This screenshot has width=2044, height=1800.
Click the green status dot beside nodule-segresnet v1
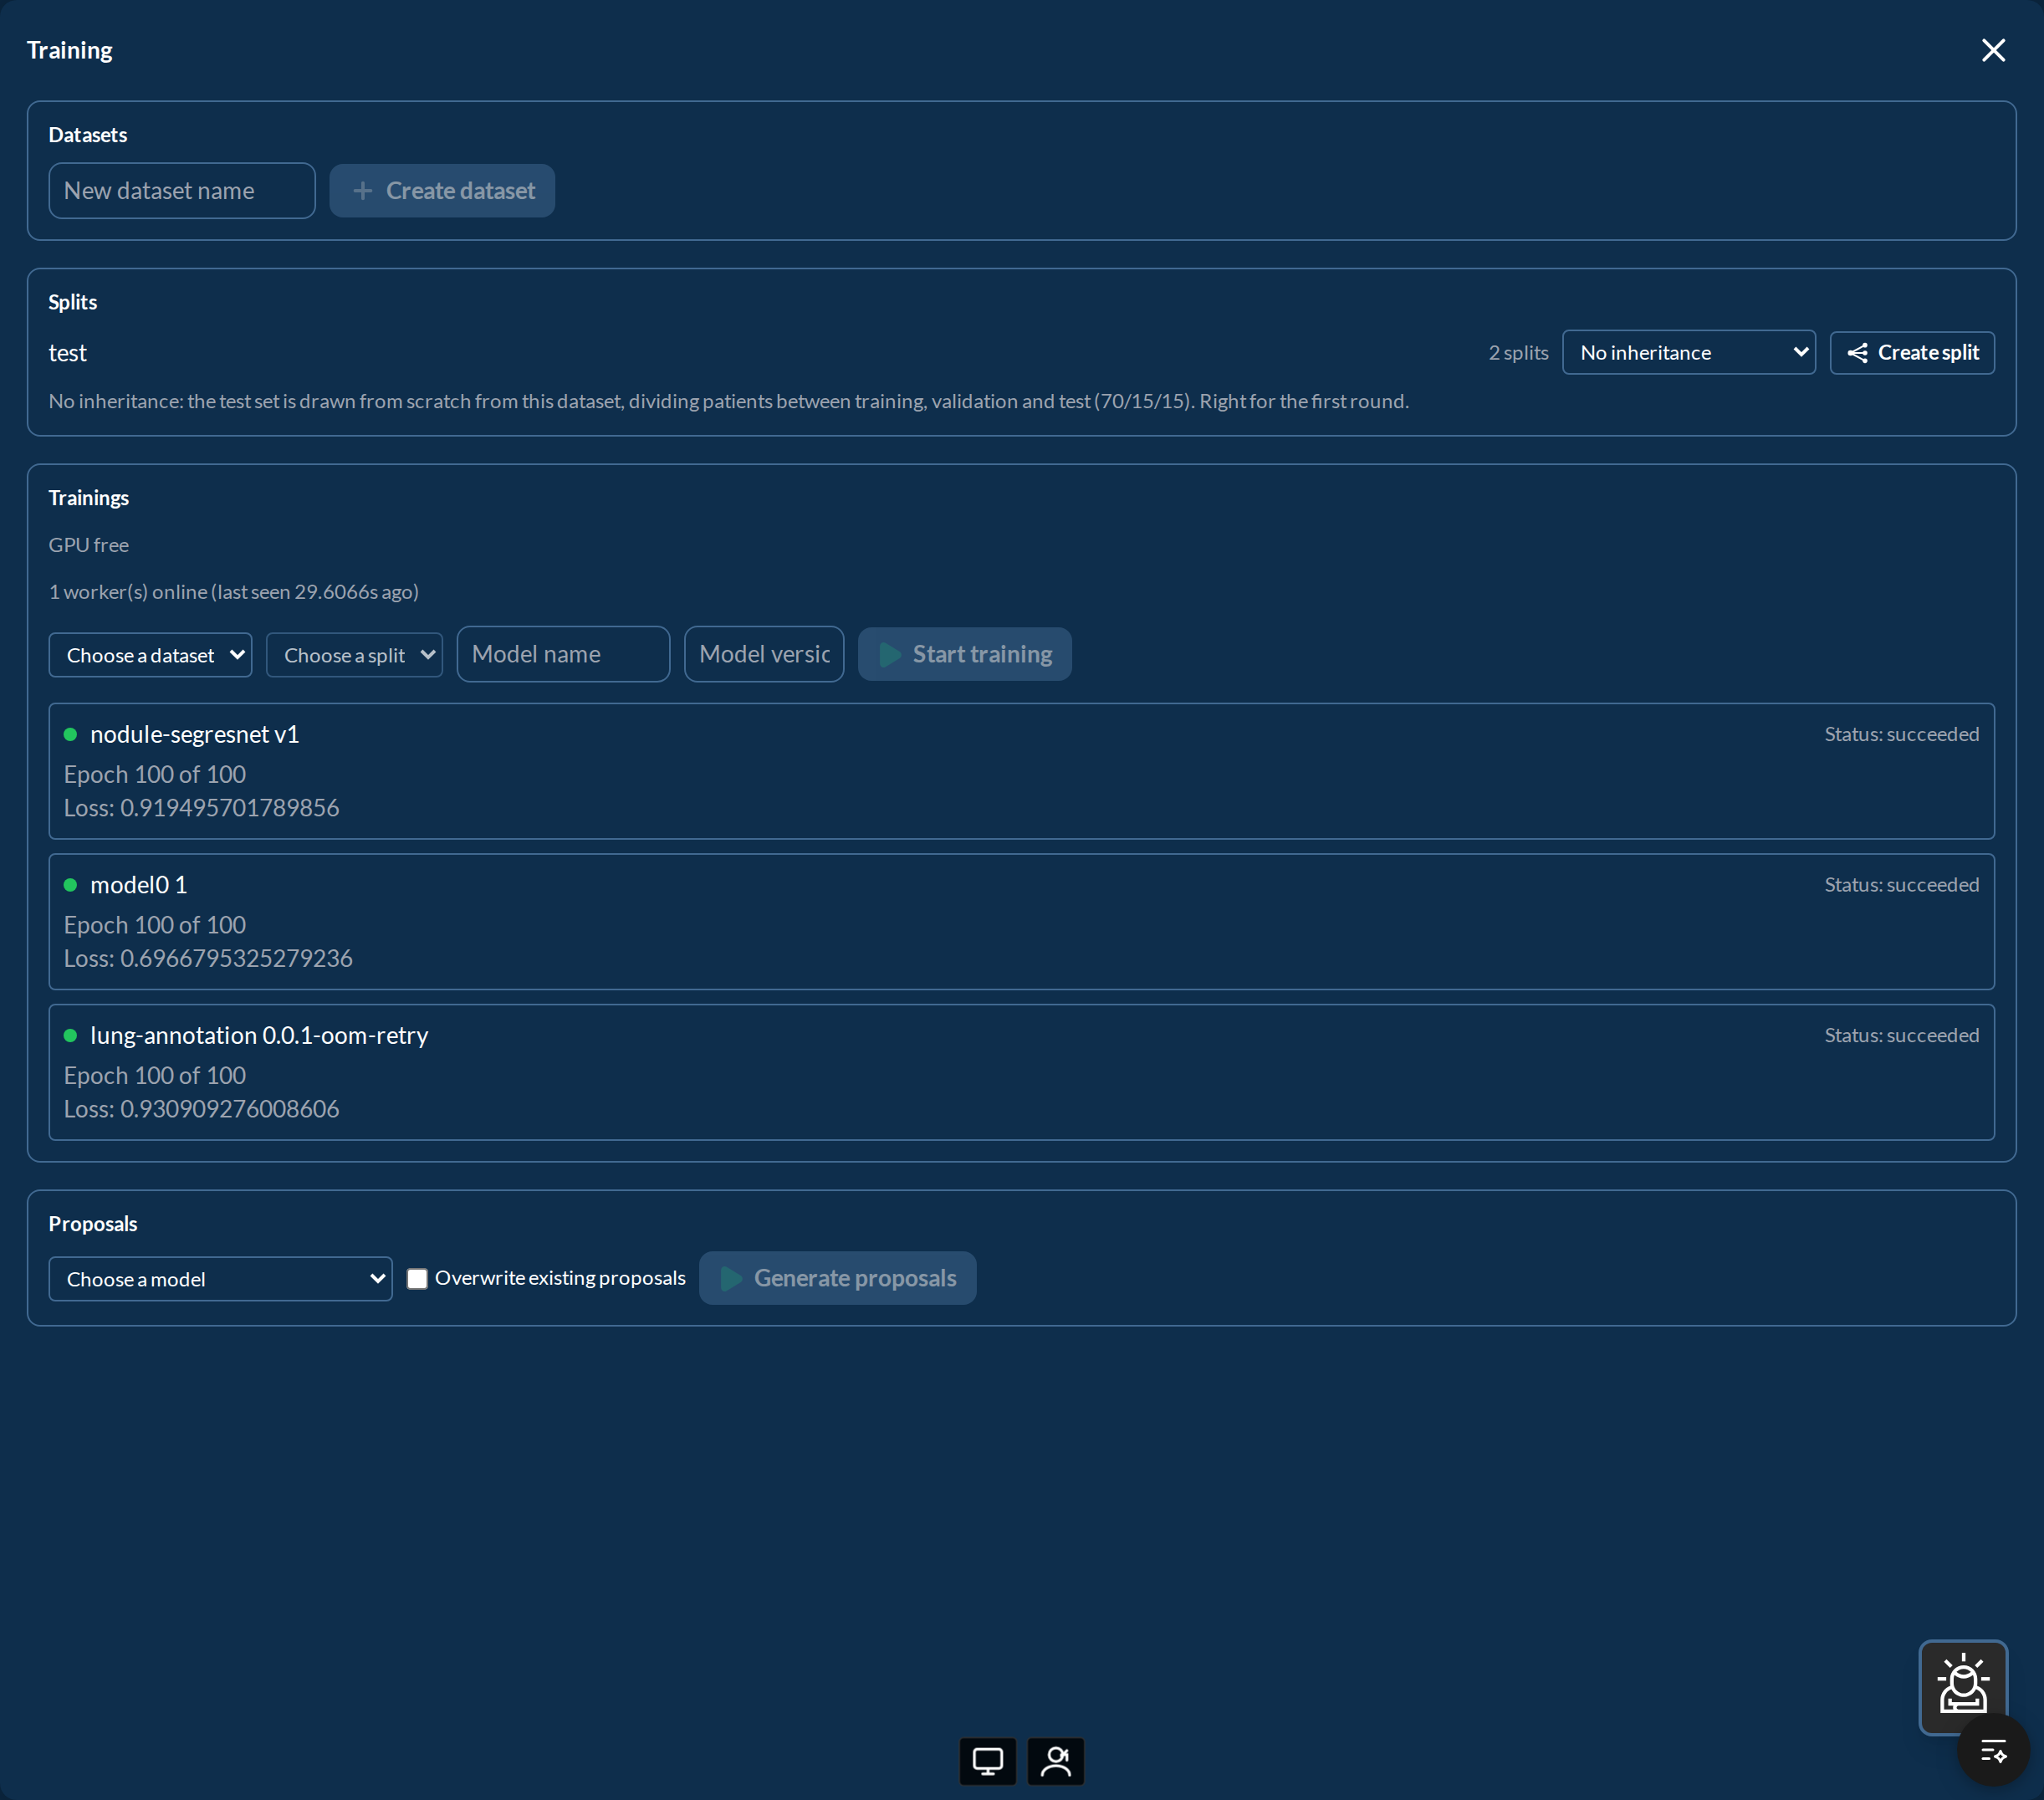pos(70,734)
